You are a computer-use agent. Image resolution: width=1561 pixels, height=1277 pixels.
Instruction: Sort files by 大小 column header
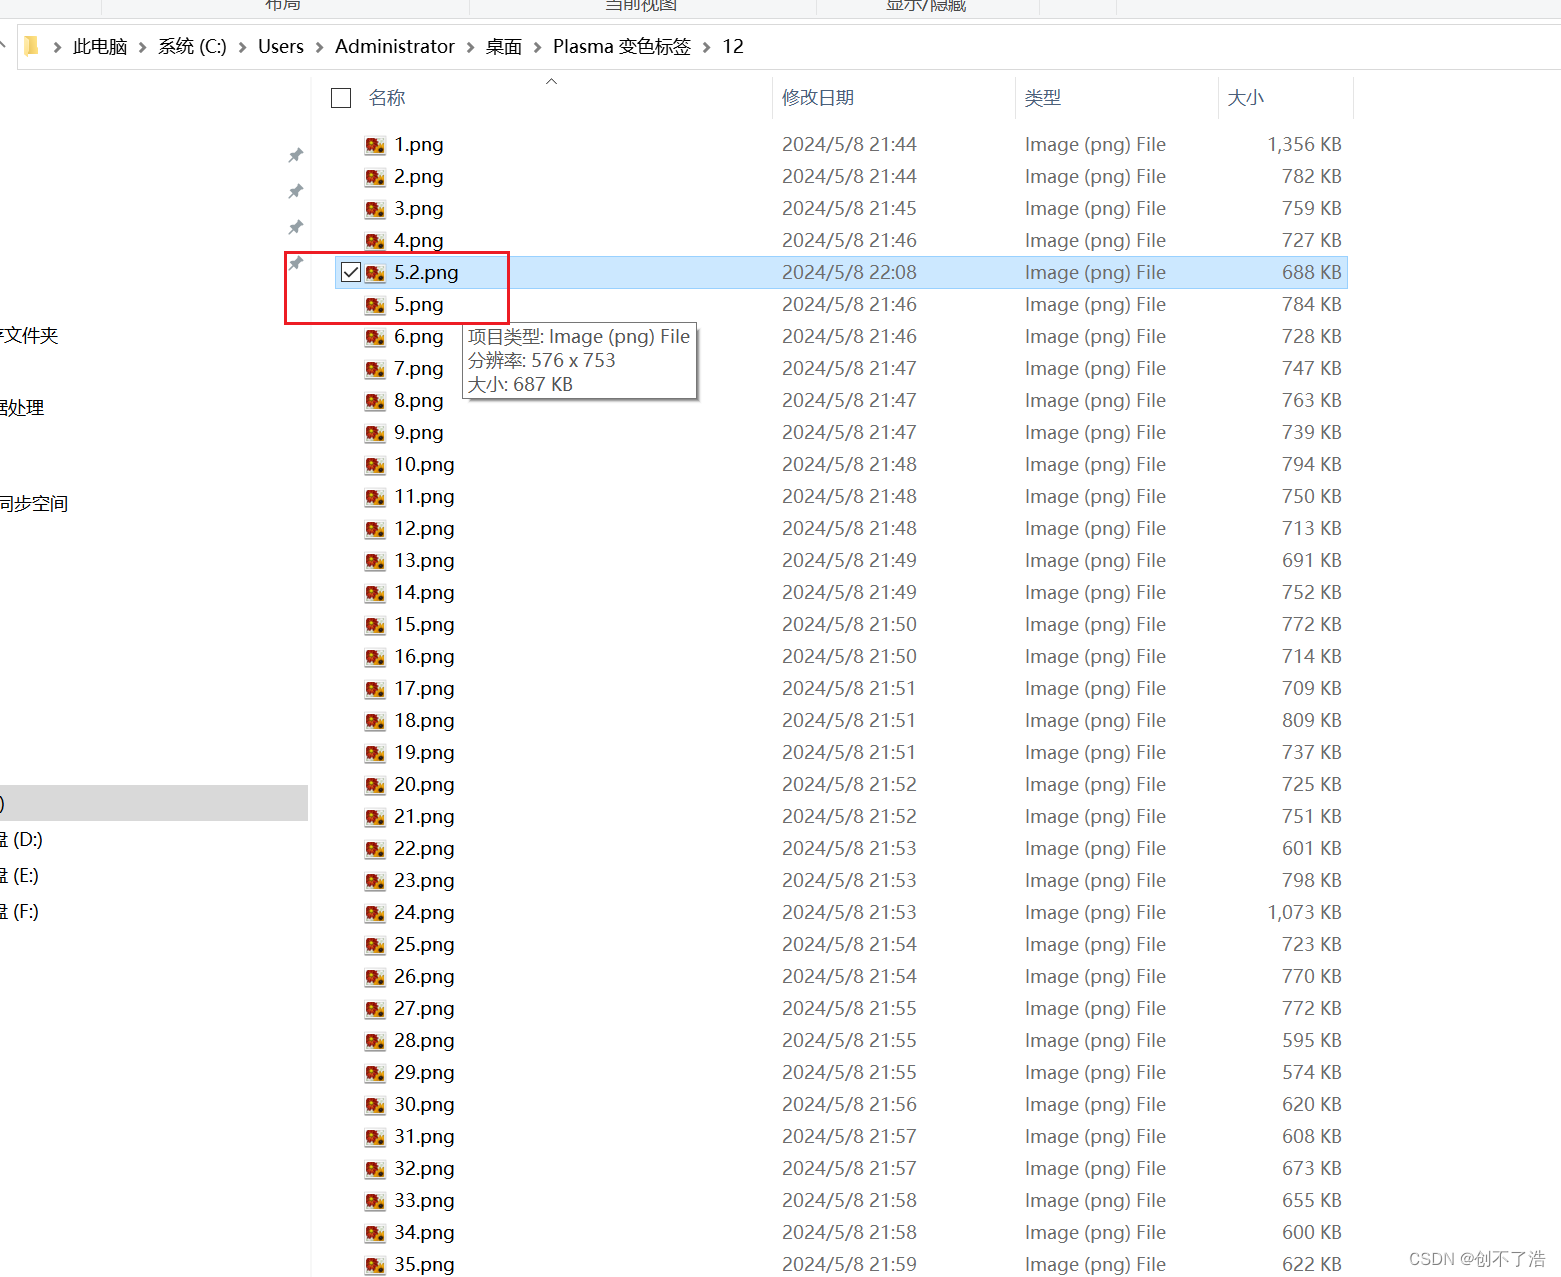pyautogui.click(x=1246, y=98)
